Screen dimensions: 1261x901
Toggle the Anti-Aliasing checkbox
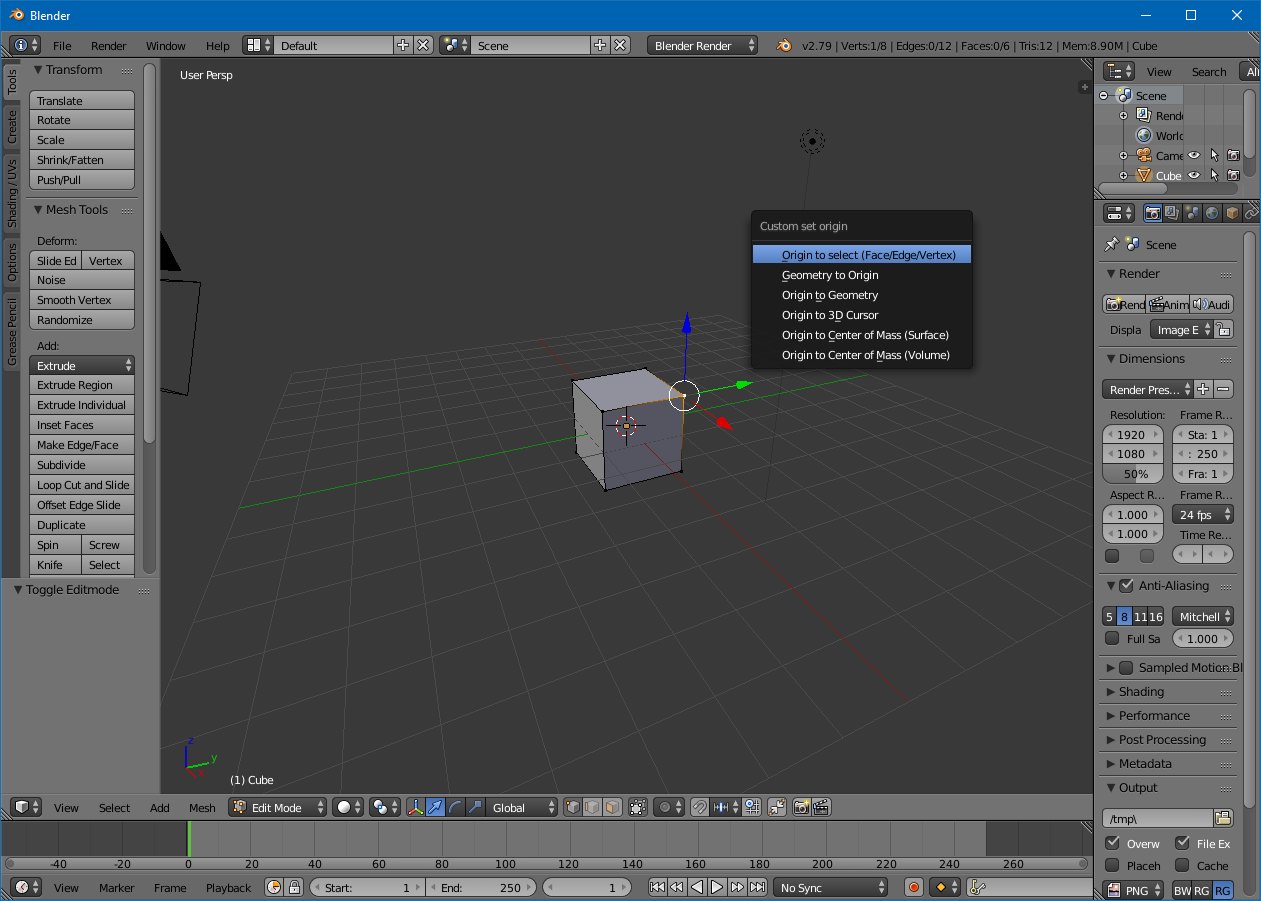click(1127, 586)
